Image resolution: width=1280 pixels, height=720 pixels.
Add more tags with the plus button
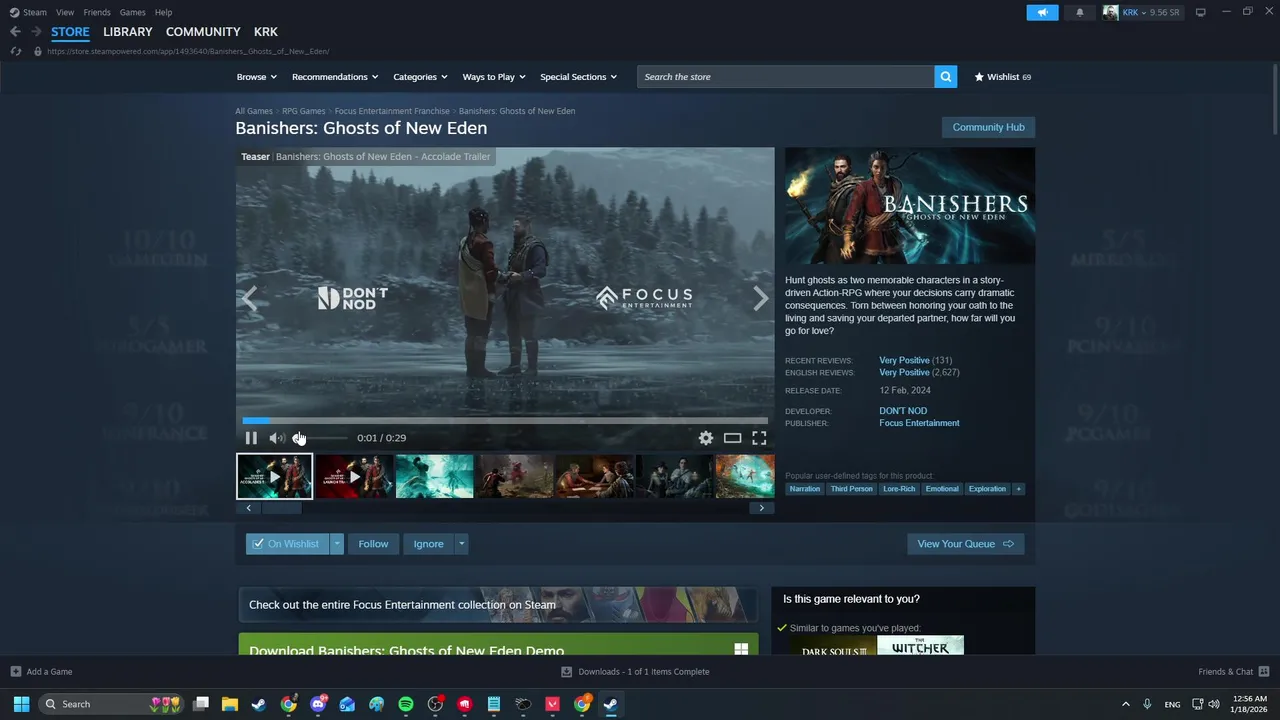[x=1019, y=489]
